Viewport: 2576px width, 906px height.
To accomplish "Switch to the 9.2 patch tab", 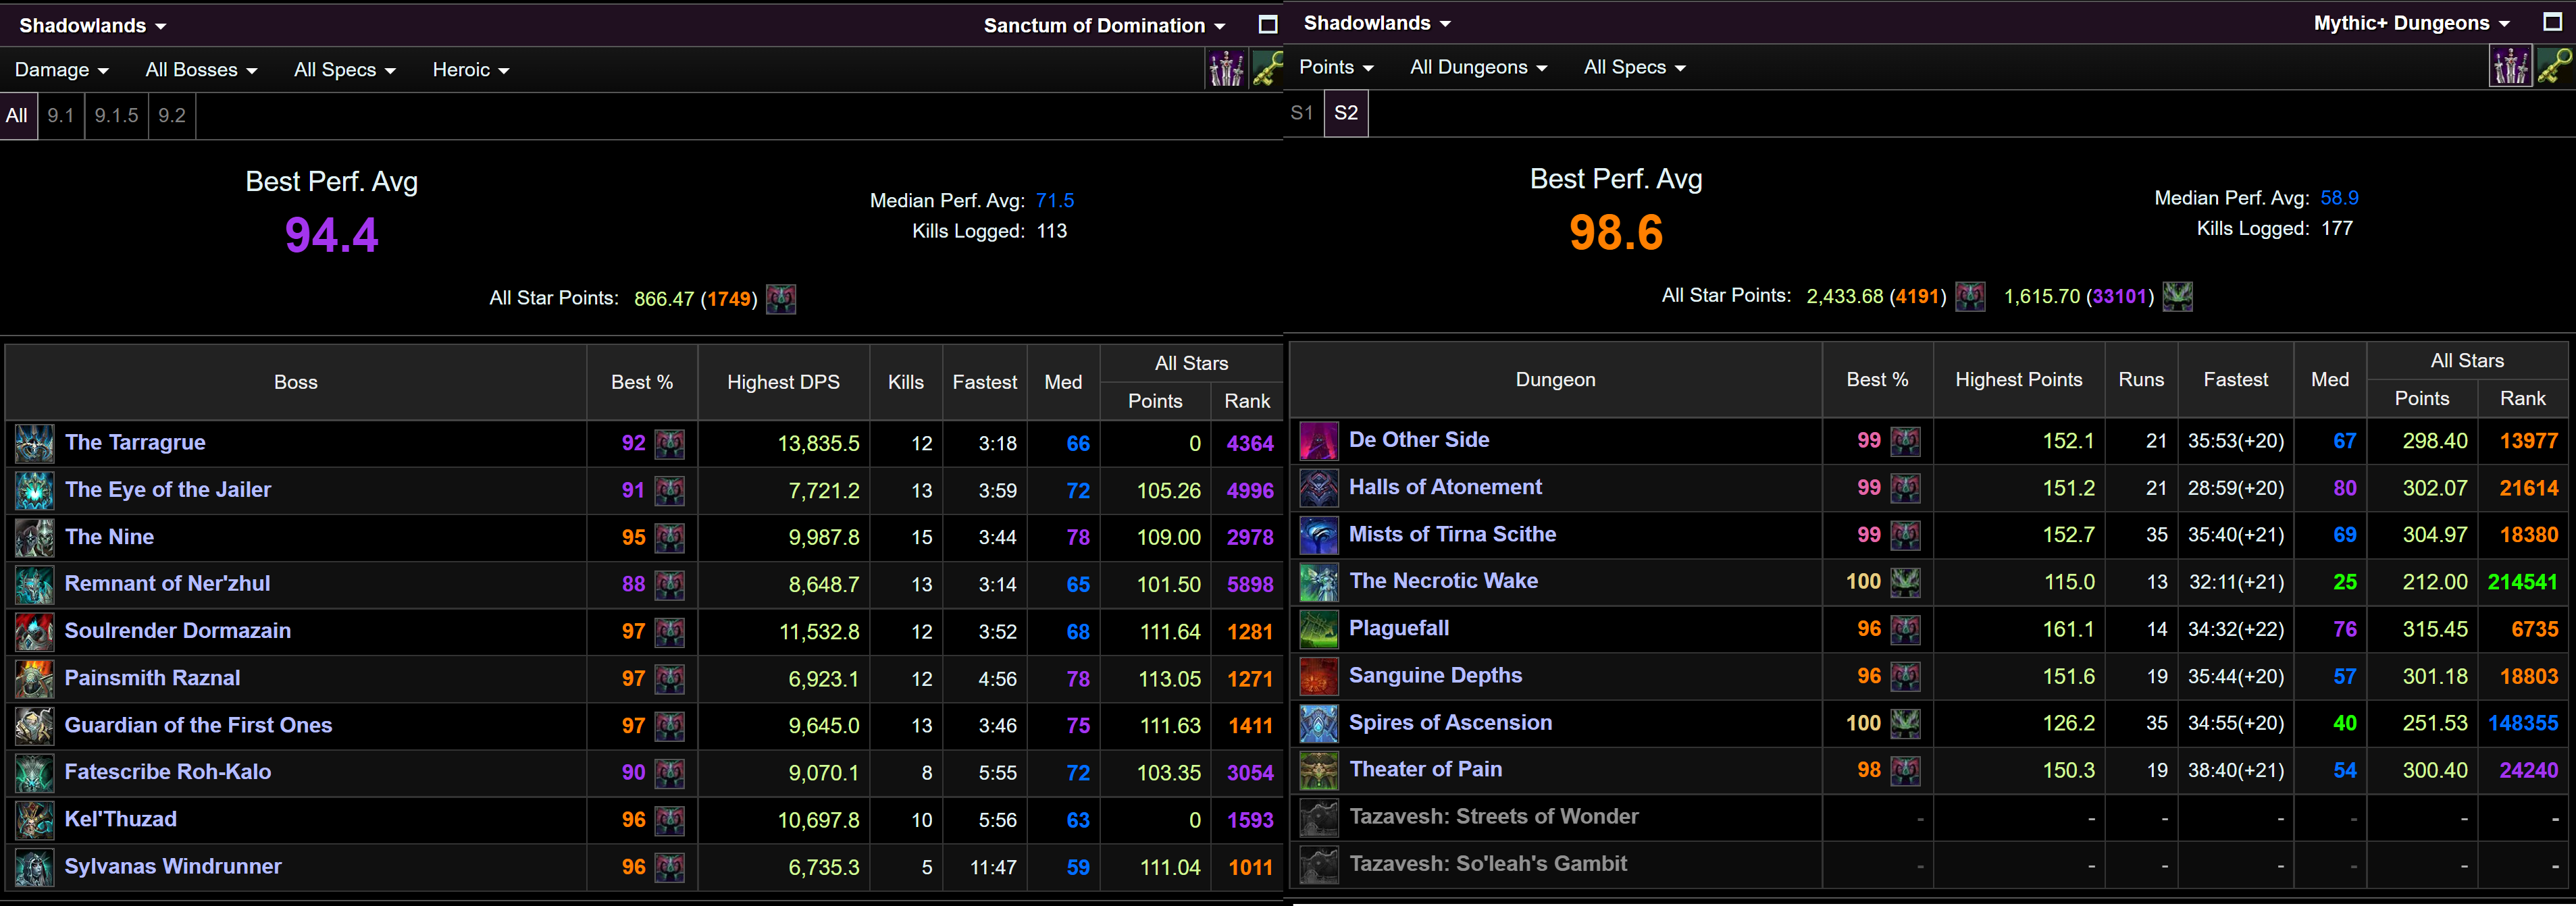I will 172,115.
